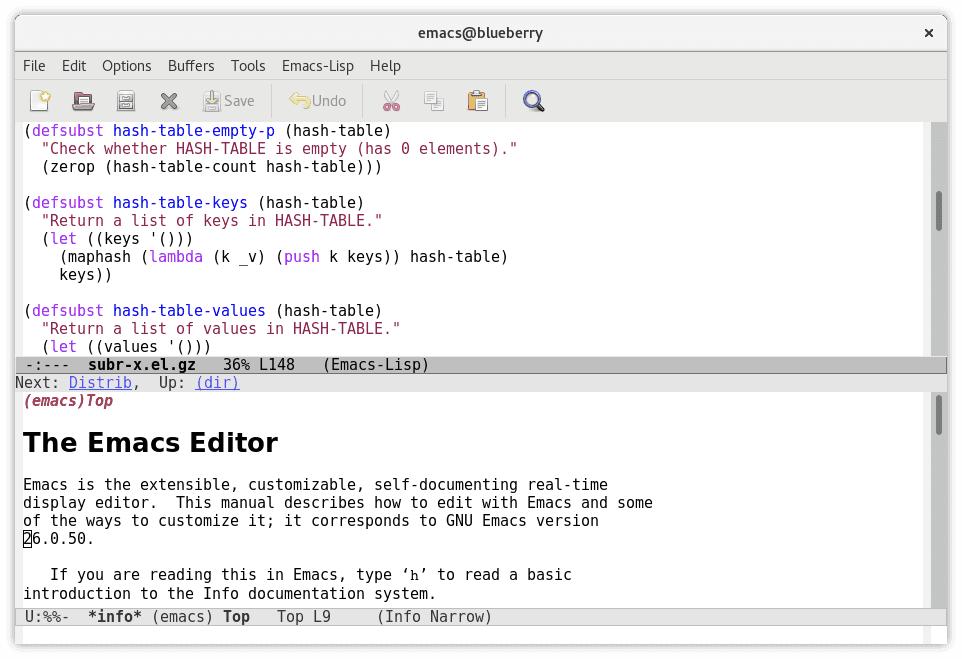Open the Emacs-Lisp menu

(317, 66)
